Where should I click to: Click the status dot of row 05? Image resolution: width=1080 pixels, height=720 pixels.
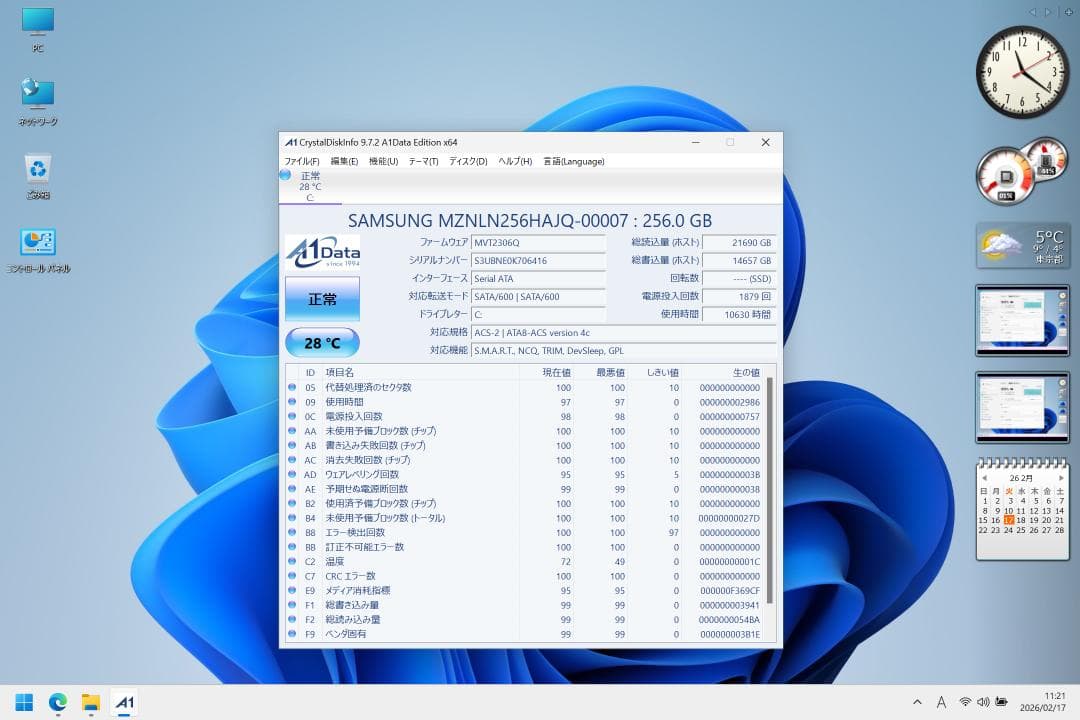pos(292,387)
